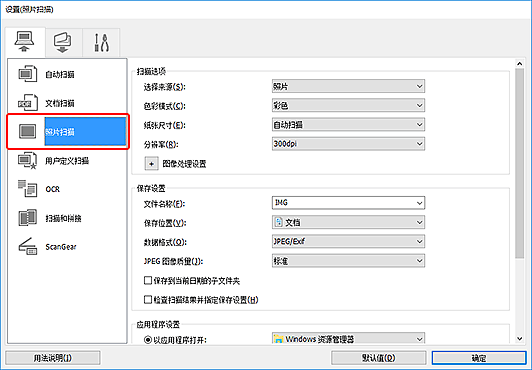
Task: Click the 用法说明 instructions button
Action: [x=53, y=358]
